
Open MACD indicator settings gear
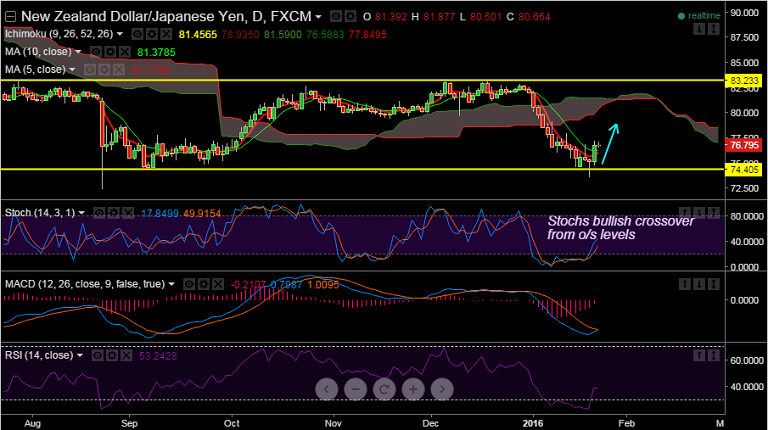tap(204, 284)
